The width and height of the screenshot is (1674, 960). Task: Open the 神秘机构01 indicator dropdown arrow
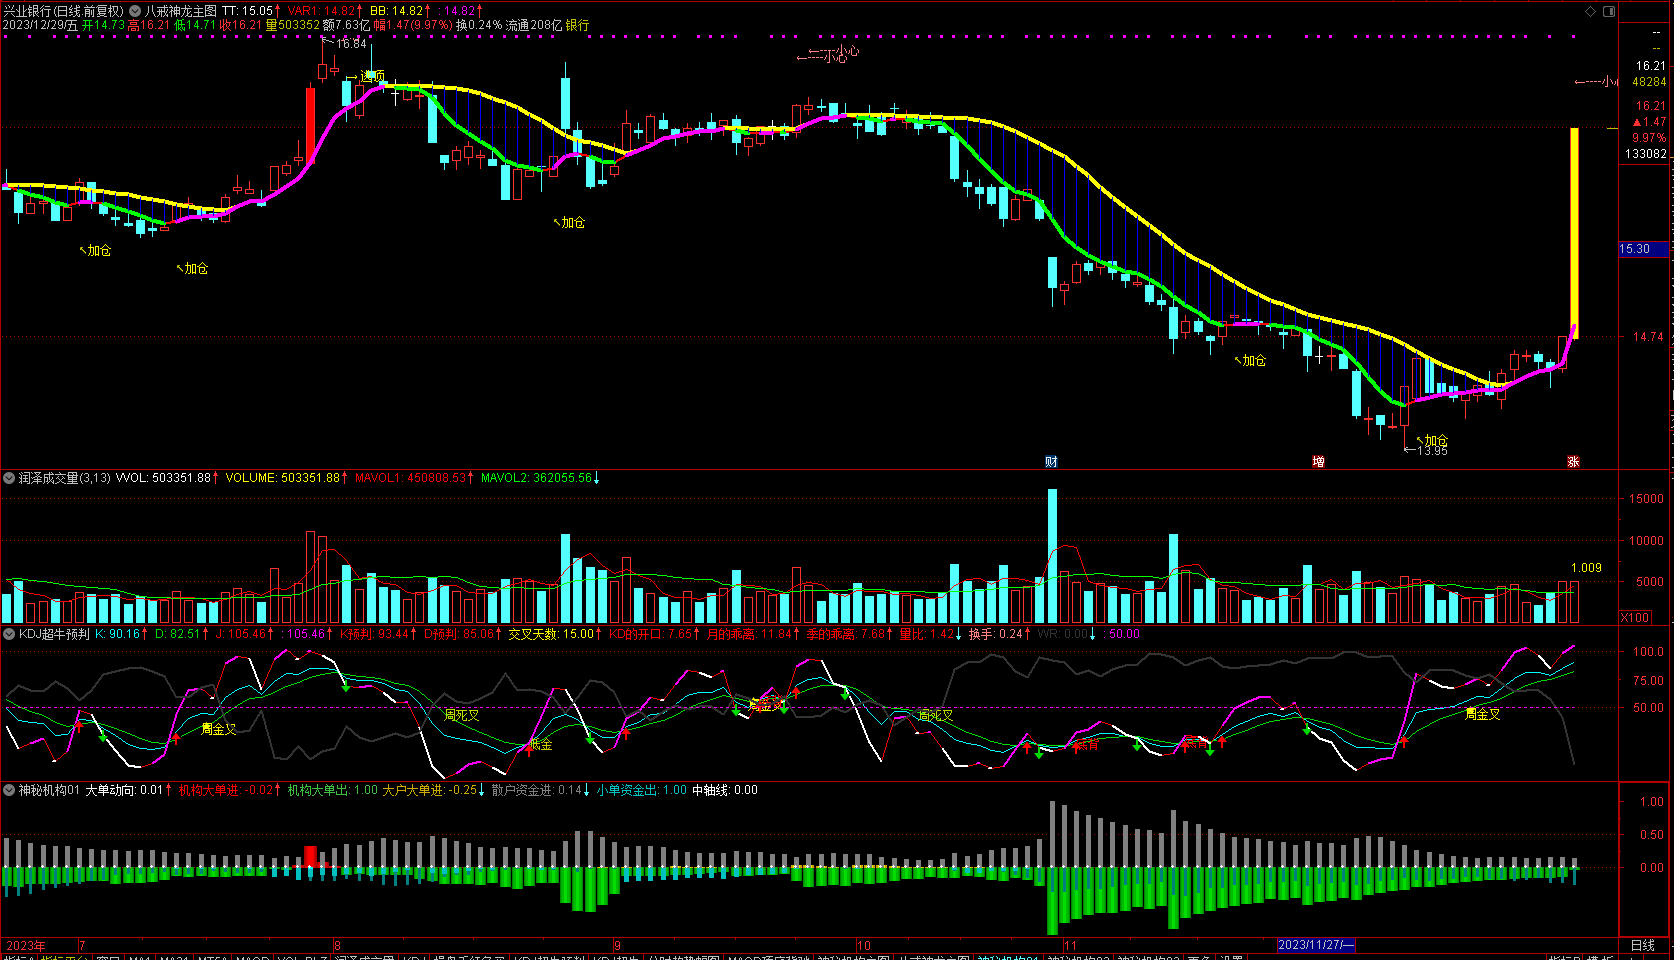9,790
